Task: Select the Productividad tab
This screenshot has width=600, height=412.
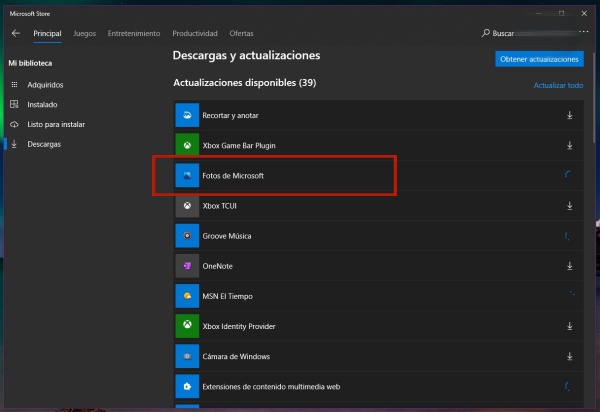Action: 195,34
